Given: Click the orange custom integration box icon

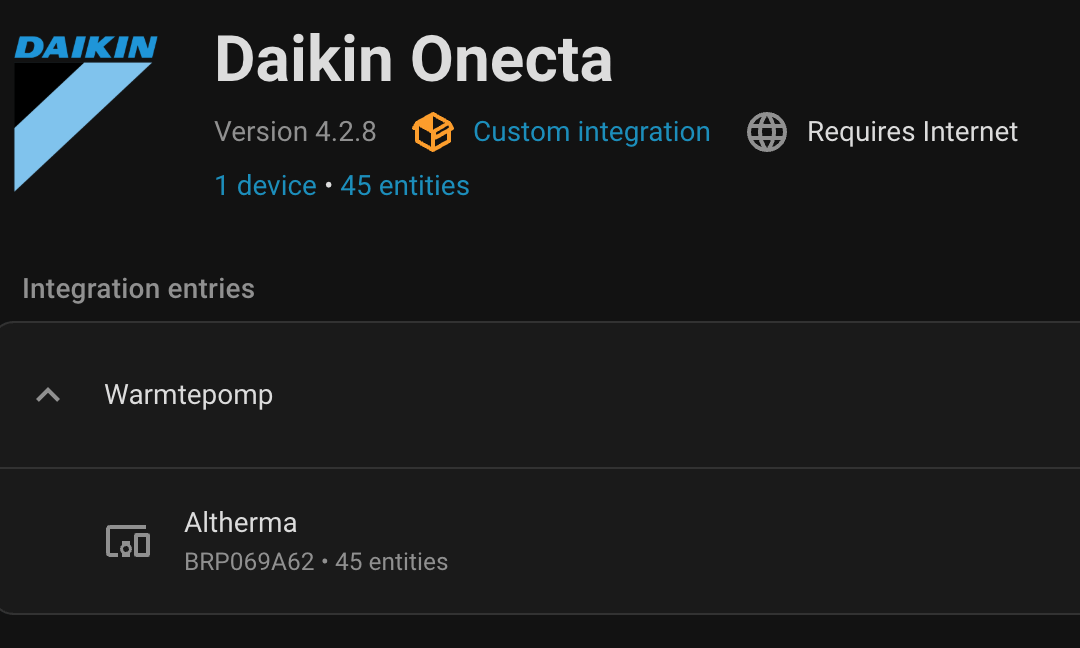Looking at the screenshot, I should [433, 132].
